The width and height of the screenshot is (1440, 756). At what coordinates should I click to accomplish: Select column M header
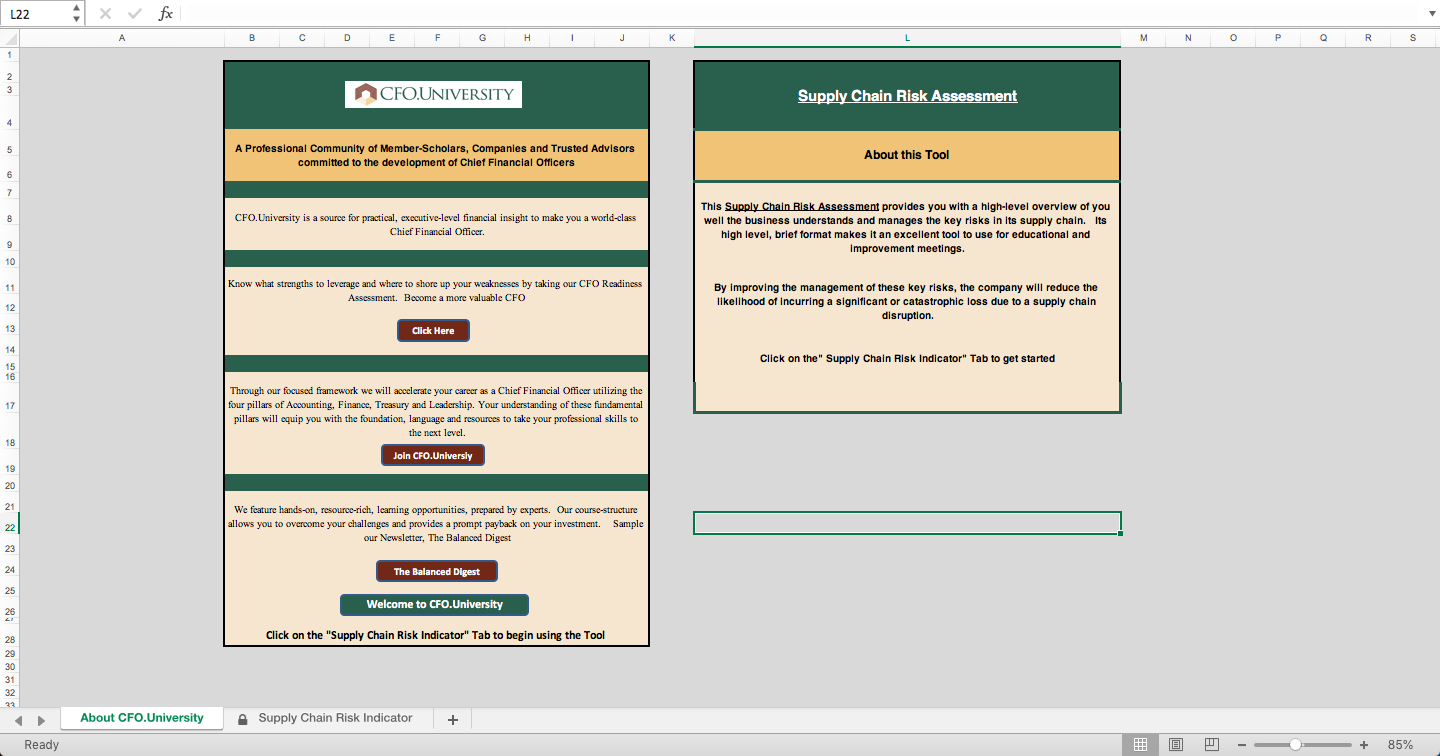(x=1143, y=37)
